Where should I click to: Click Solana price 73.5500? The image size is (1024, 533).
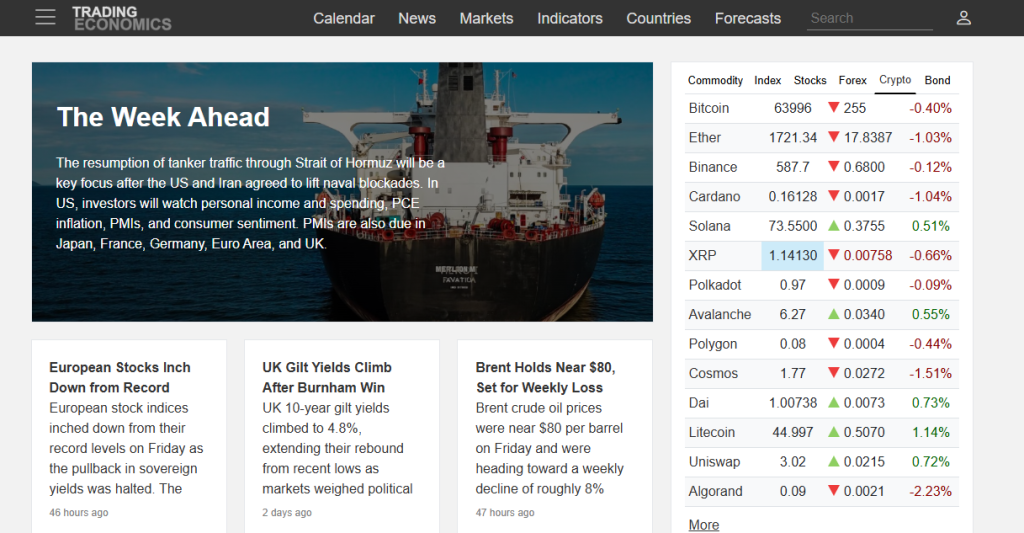pos(793,226)
